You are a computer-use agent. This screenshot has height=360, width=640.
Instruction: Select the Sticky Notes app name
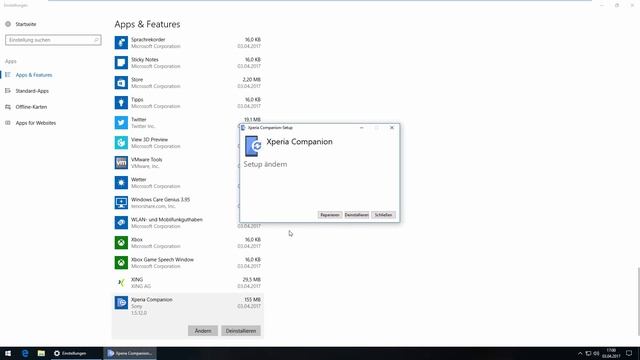click(144, 60)
